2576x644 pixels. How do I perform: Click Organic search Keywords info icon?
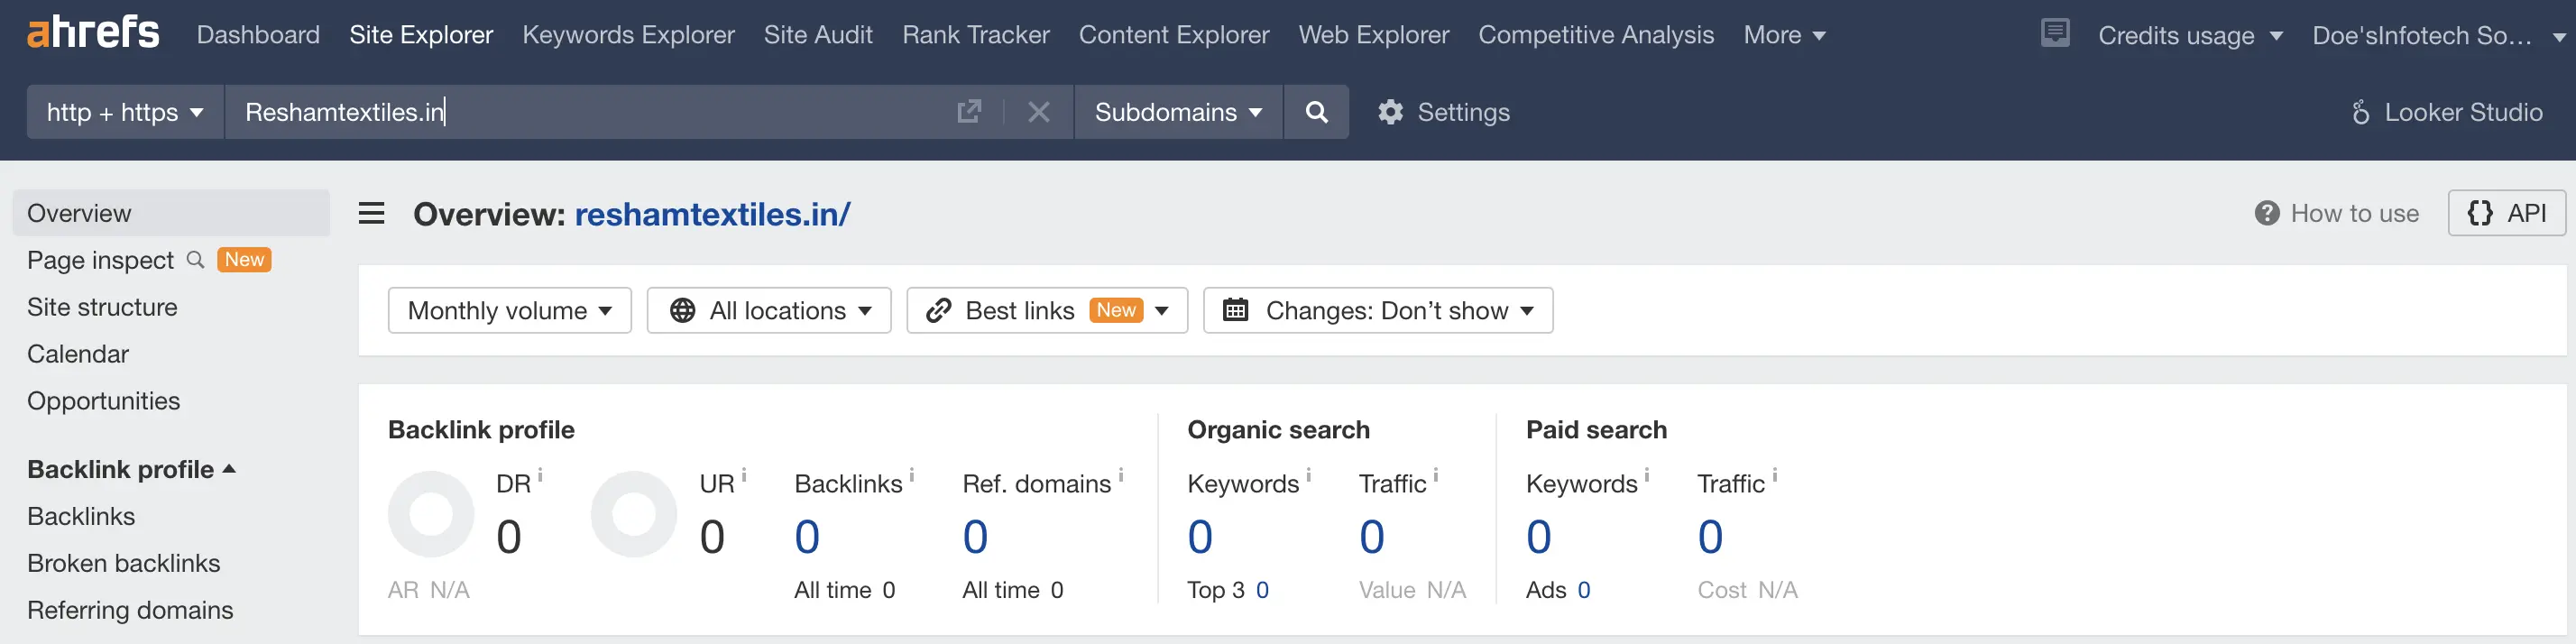1308,475
